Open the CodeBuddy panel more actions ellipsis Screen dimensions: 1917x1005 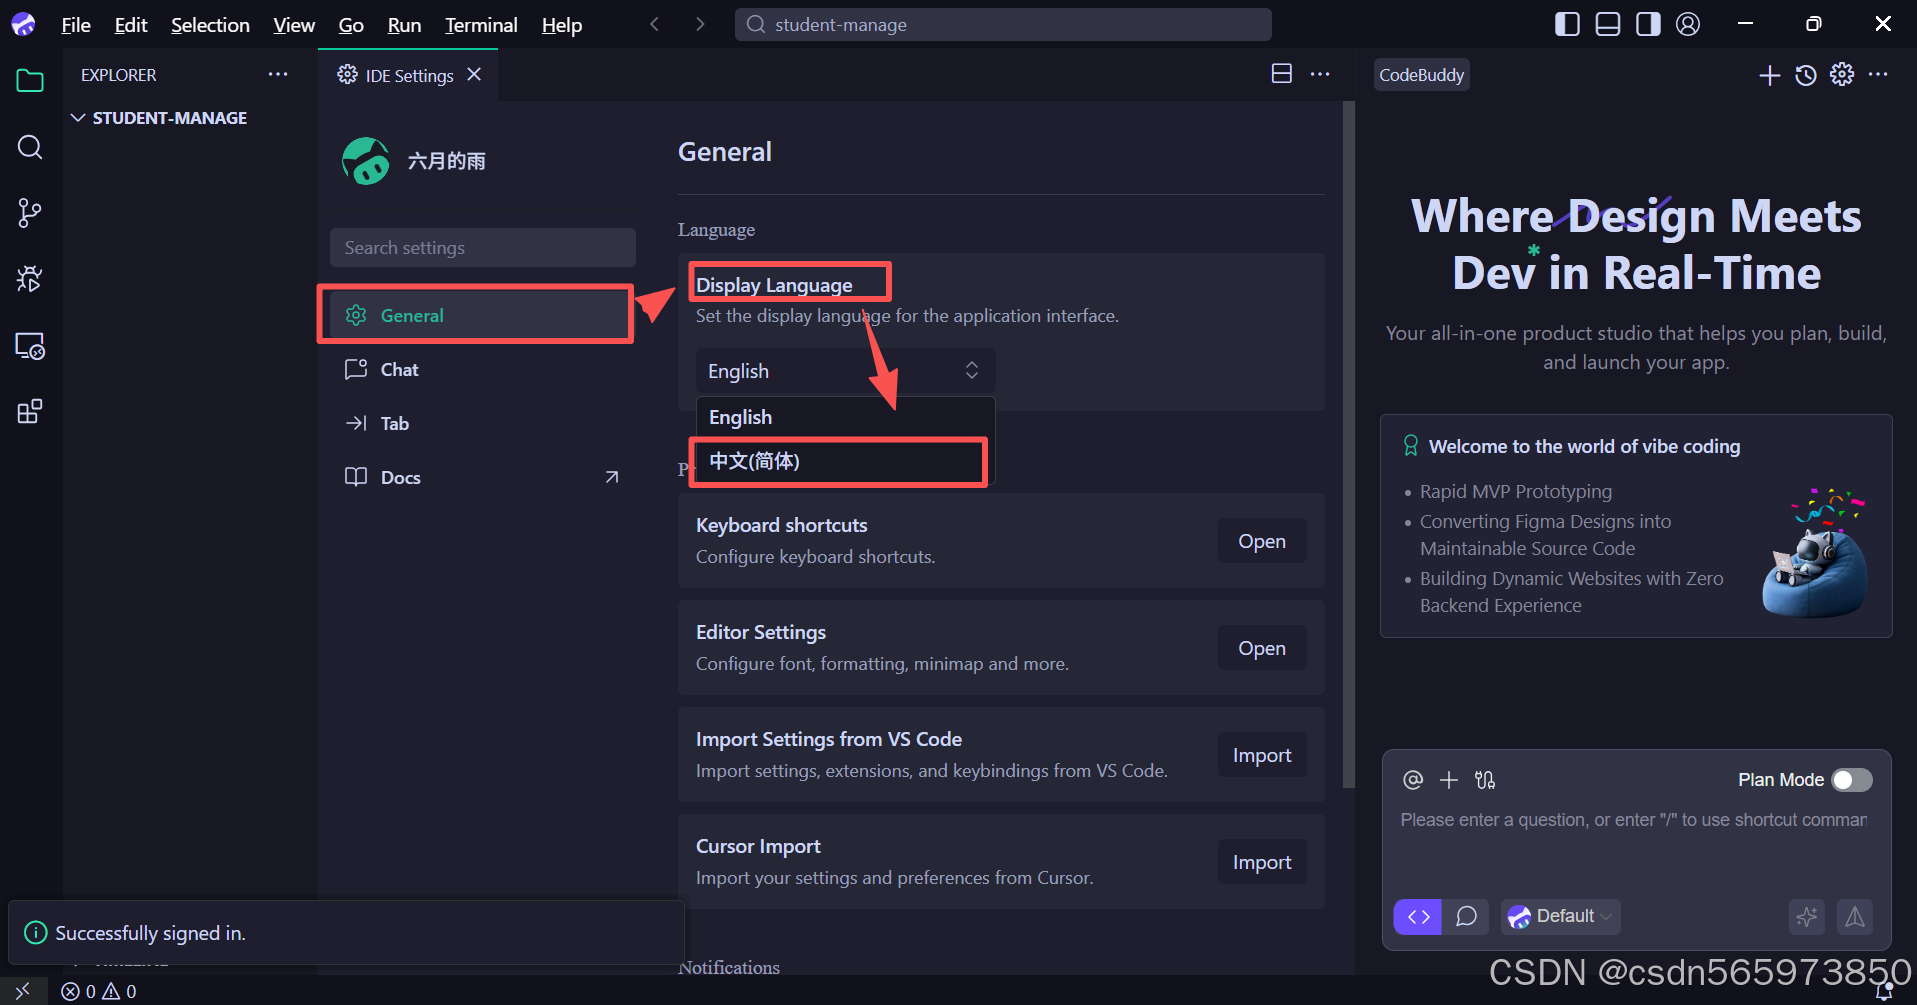(1878, 75)
